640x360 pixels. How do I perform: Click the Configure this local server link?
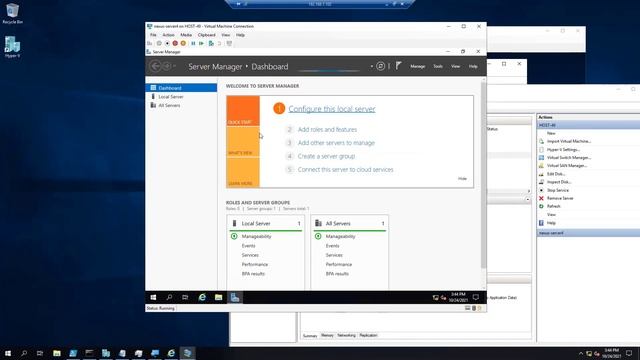click(x=332, y=109)
